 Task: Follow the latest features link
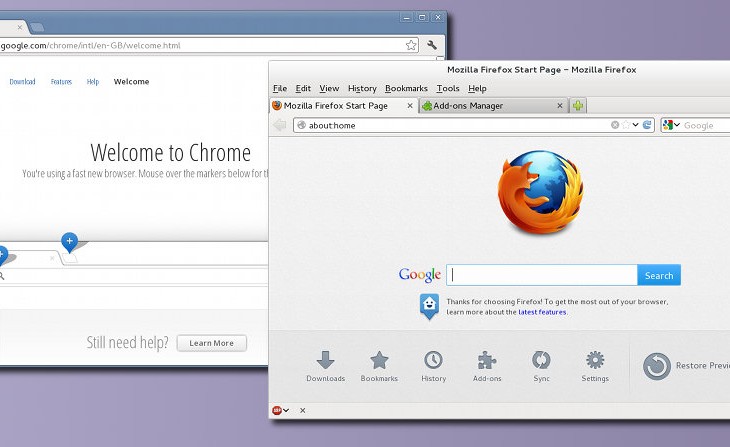click(542, 312)
